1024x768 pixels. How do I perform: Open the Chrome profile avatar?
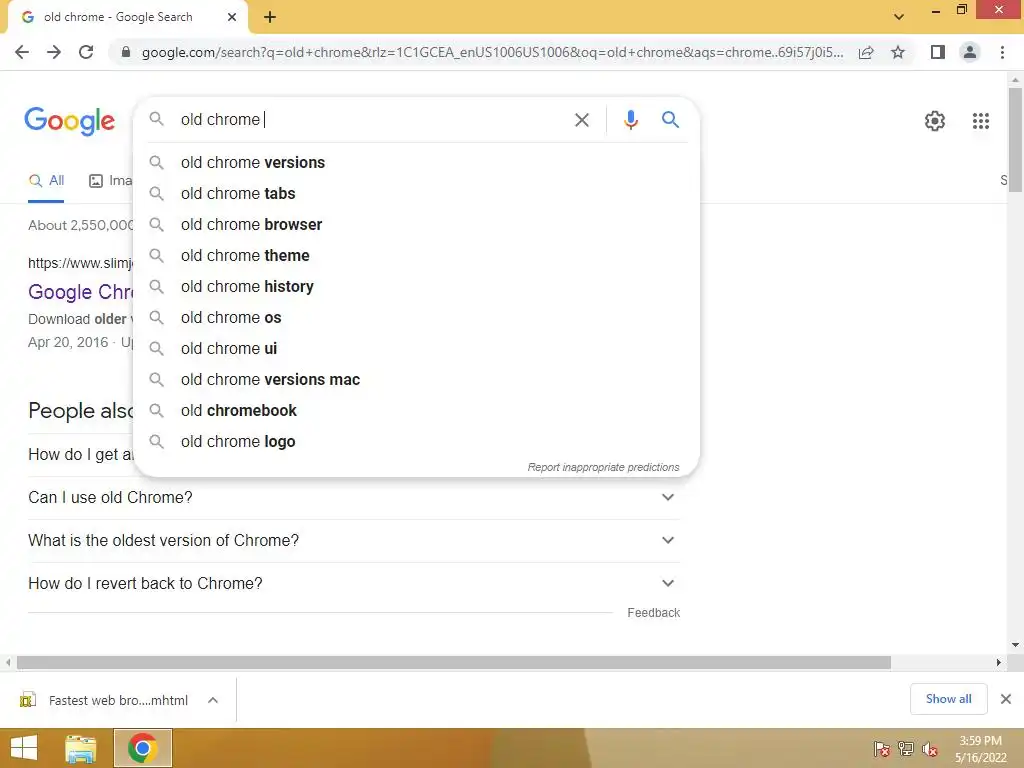coord(970,52)
